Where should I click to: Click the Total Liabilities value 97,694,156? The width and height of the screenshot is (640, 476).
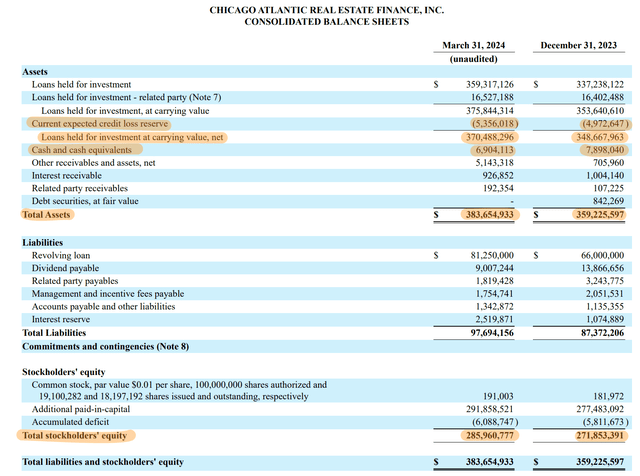492,333
